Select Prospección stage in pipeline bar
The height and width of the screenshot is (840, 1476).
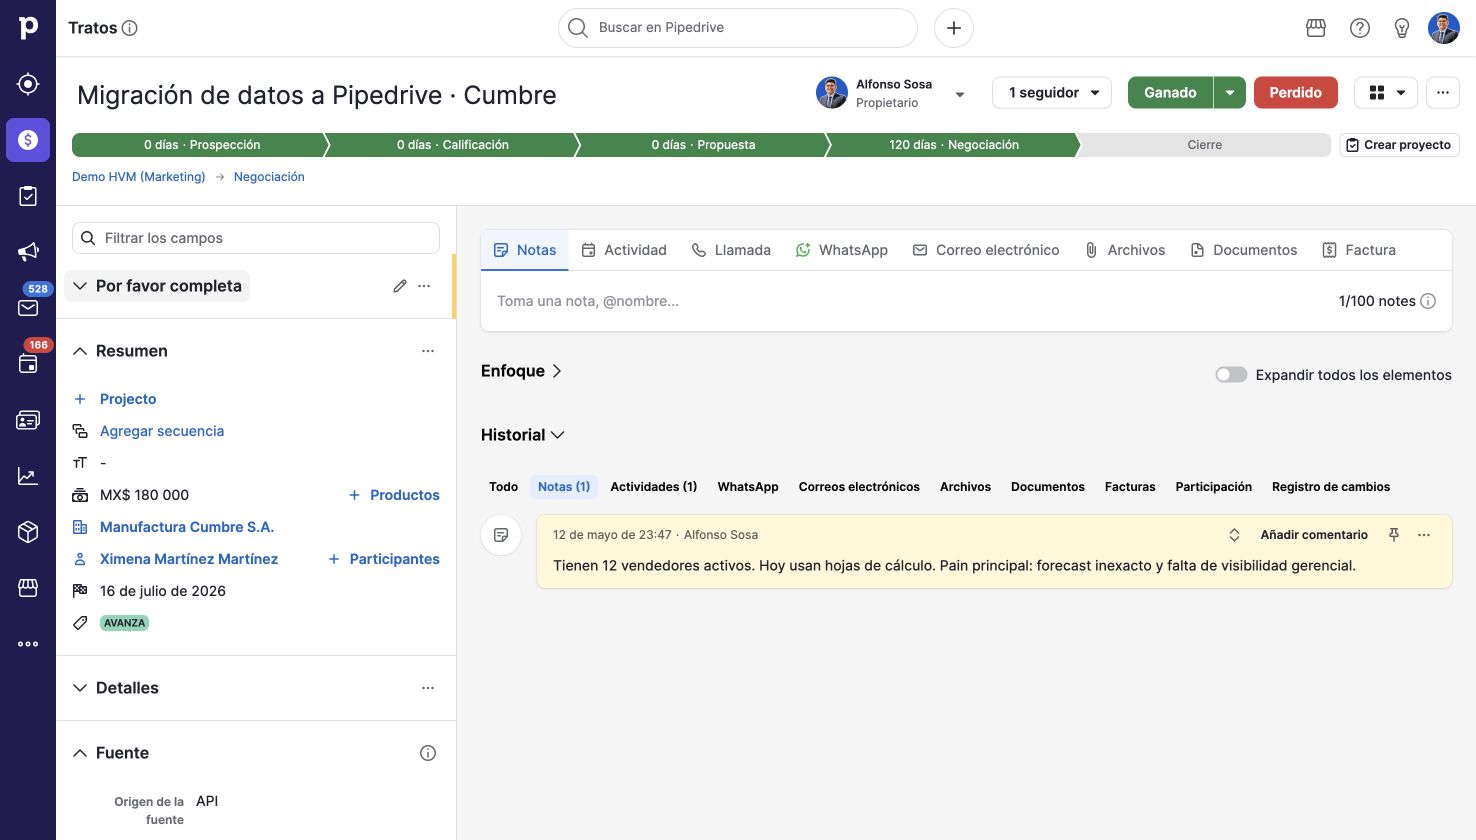point(200,145)
